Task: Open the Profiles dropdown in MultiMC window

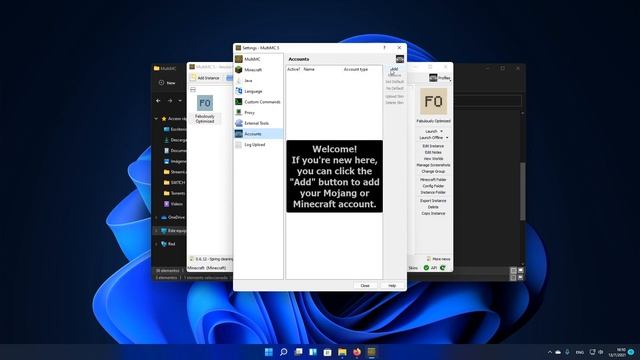Action: (440, 78)
